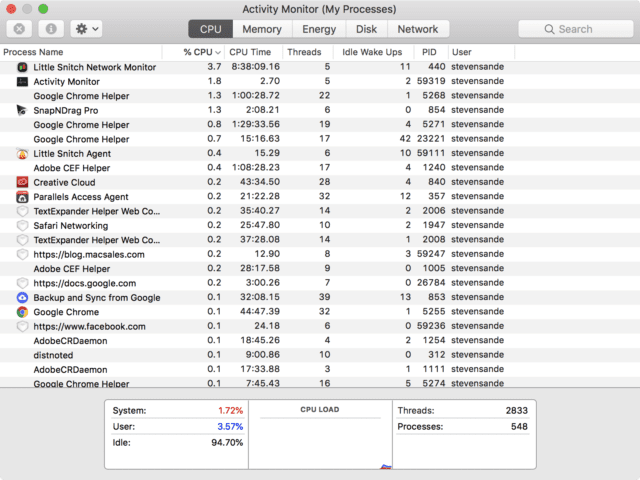Sort by the % CPU column header

pos(198,52)
